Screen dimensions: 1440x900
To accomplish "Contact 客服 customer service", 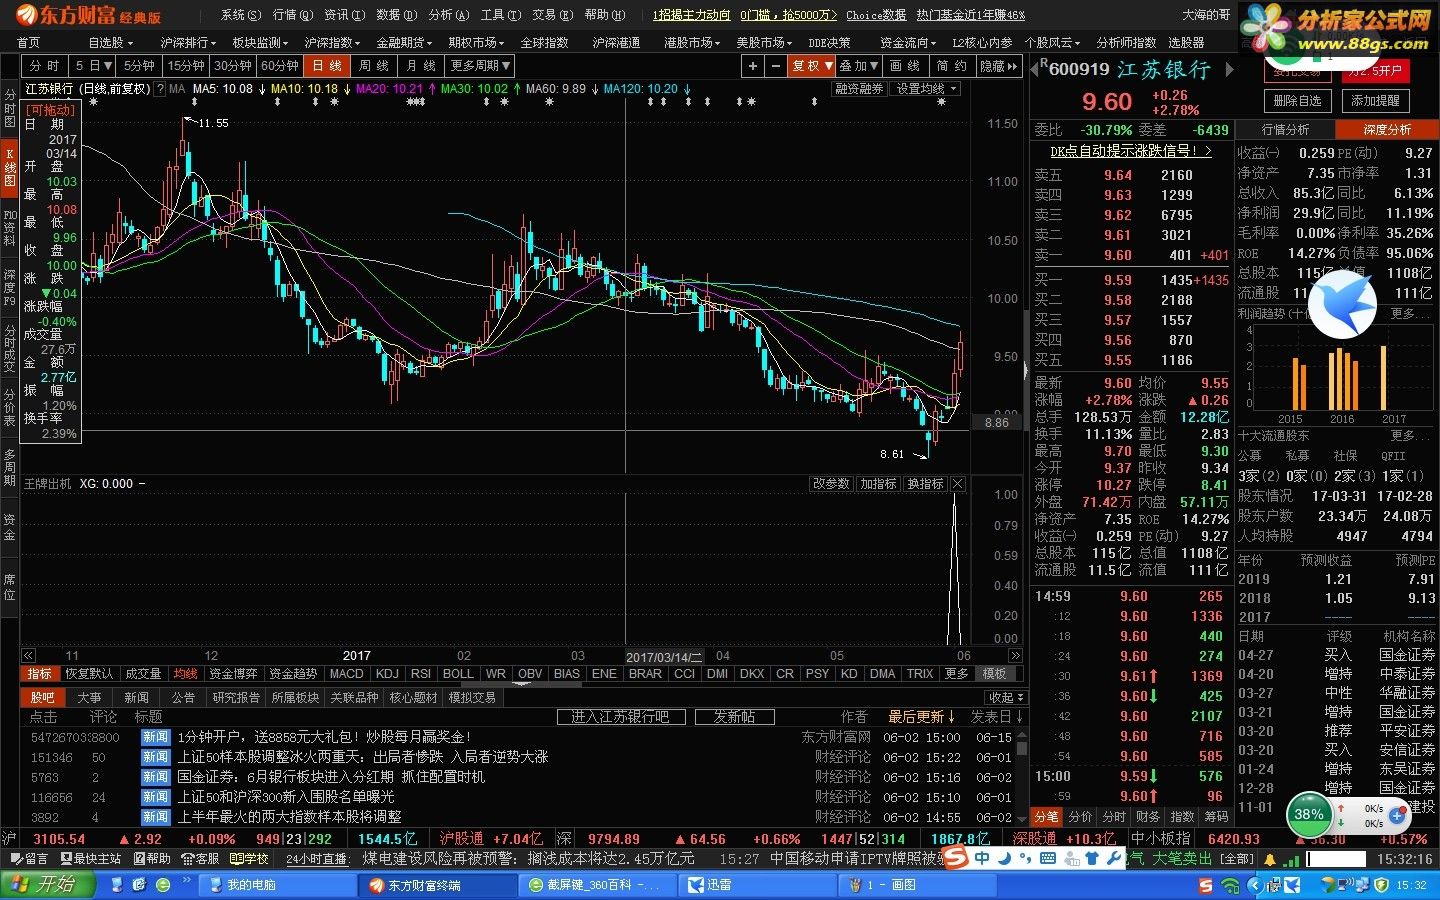I will click(200, 859).
